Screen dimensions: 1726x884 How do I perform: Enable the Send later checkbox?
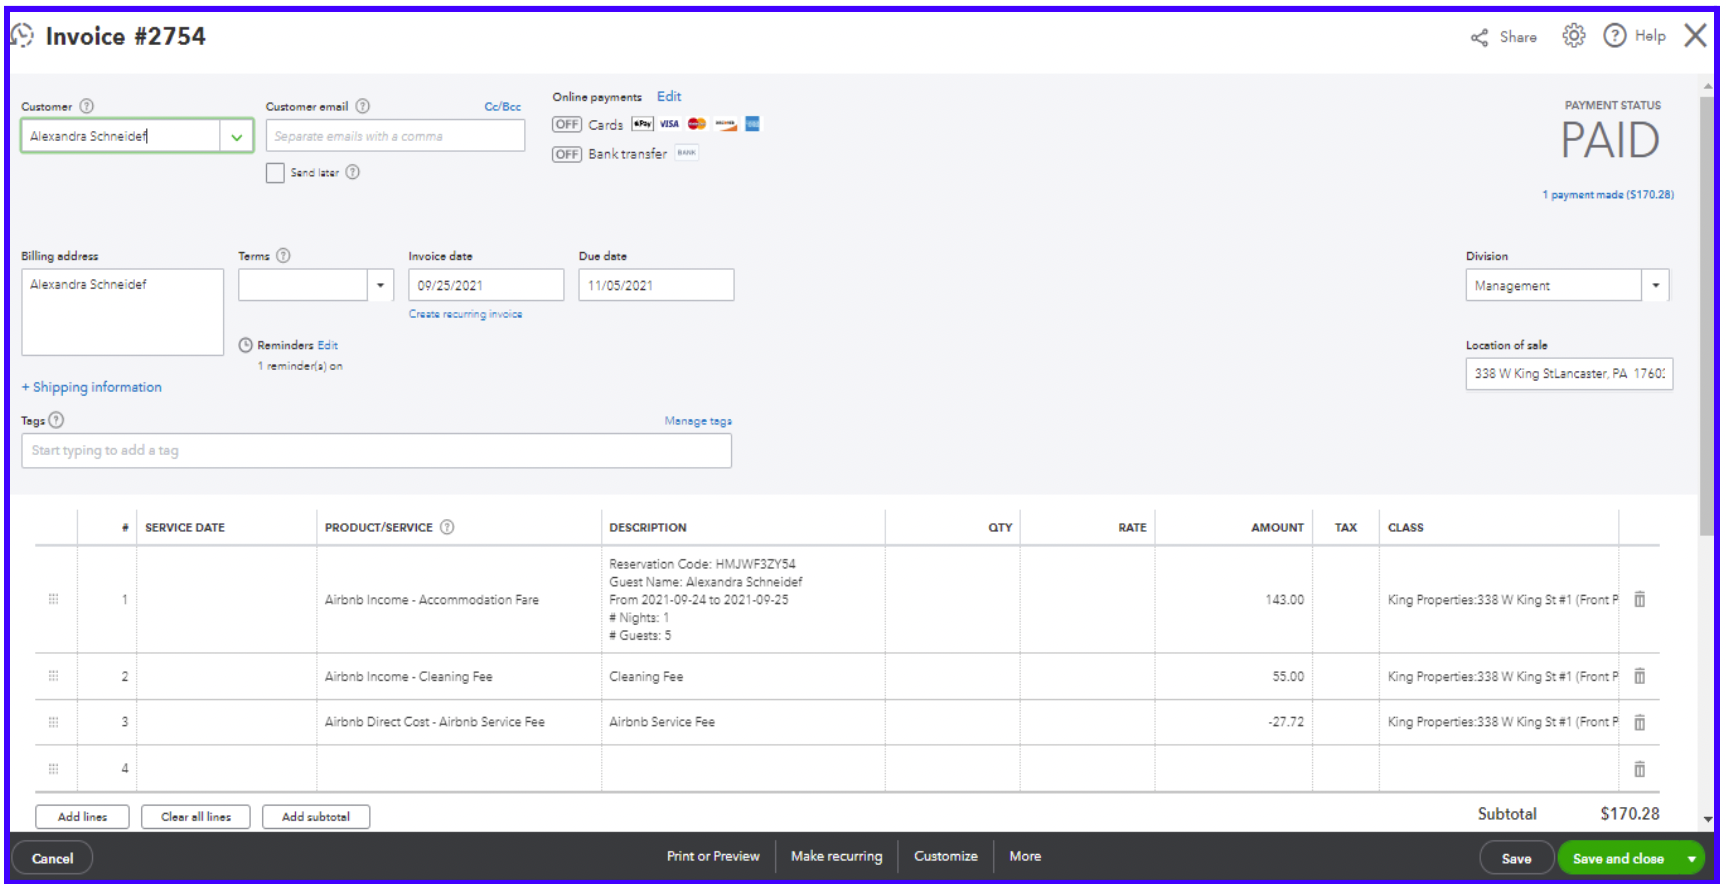(x=275, y=173)
